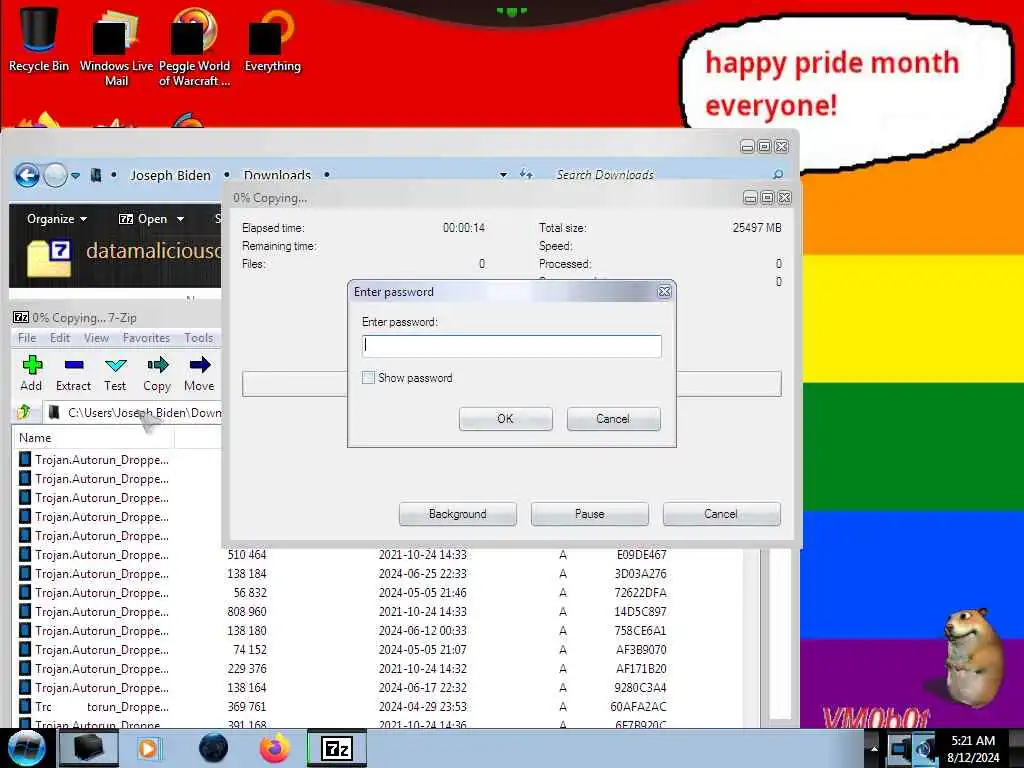Open media player taskbar icon

pos(149,748)
